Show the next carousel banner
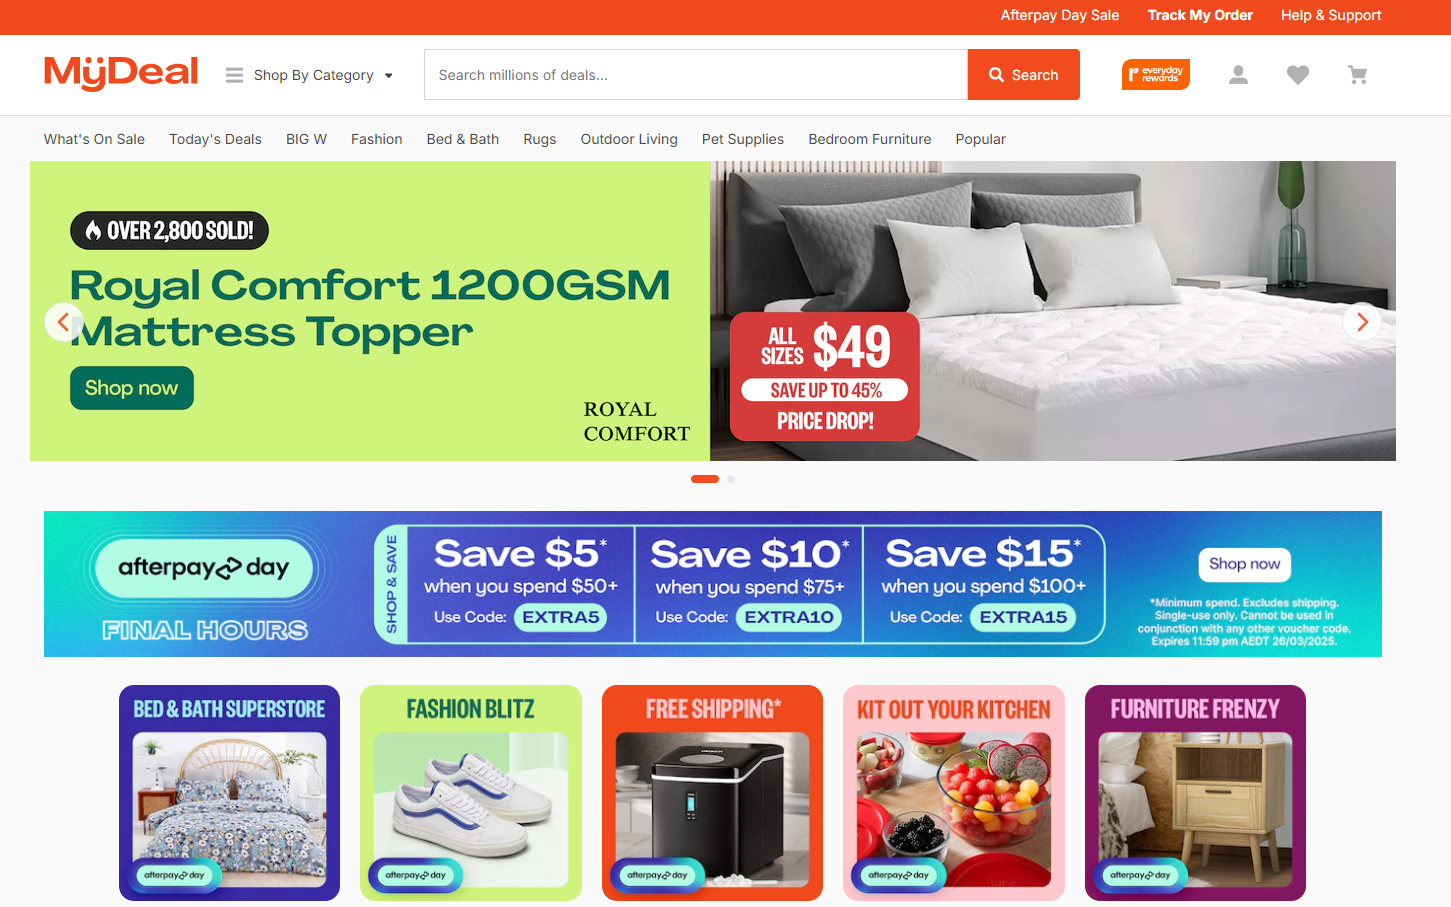Viewport: 1451px width, 907px height. pos(1362,322)
